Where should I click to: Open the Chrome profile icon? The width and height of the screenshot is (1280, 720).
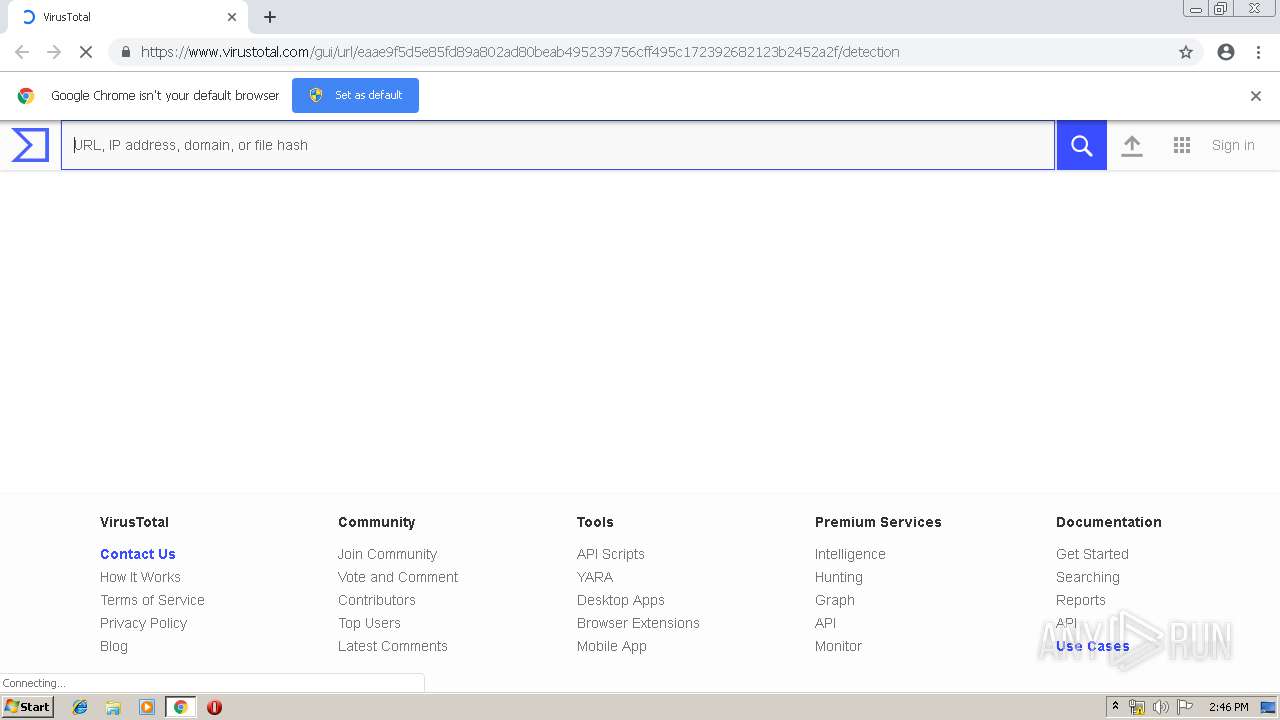[x=1226, y=52]
